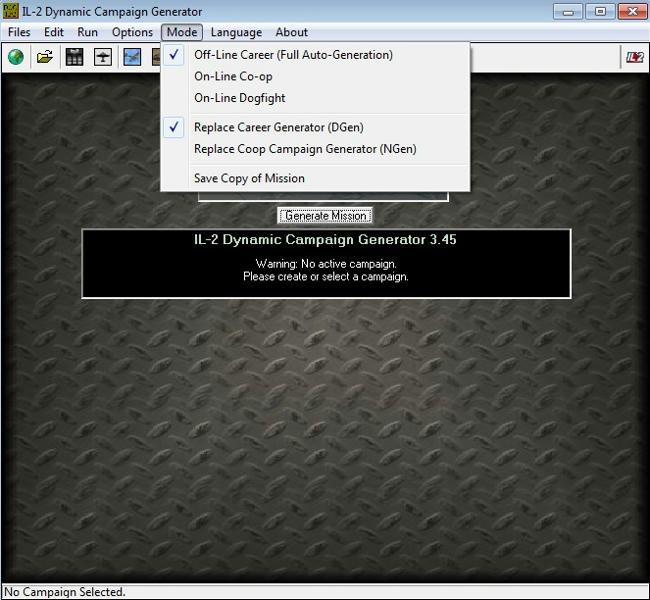
Task: Select Off-Line Career (Full Auto-Generation) mode
Action: click(315, 55)
